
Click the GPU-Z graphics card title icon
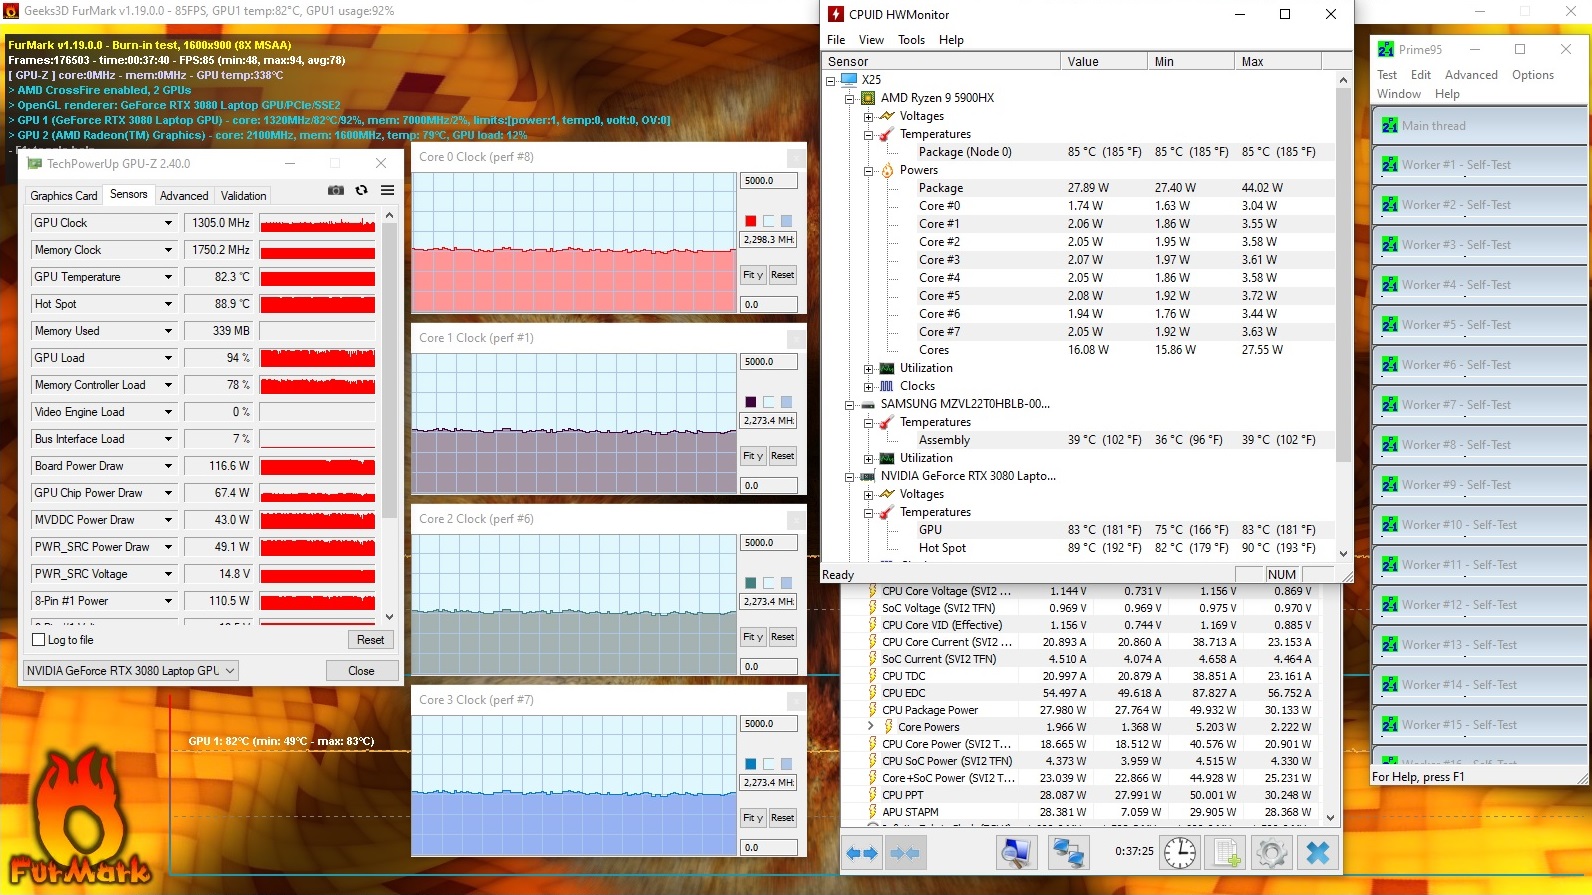pos(34,163)
